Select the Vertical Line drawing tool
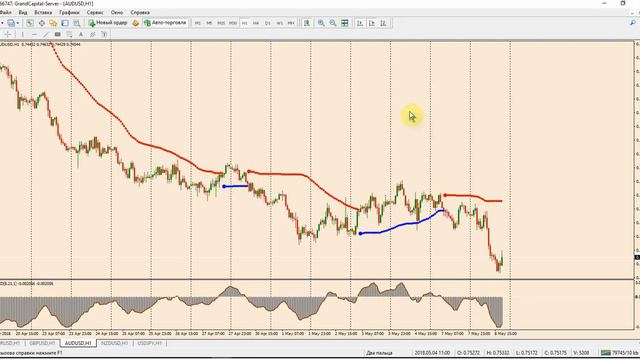 click(22, 35)
